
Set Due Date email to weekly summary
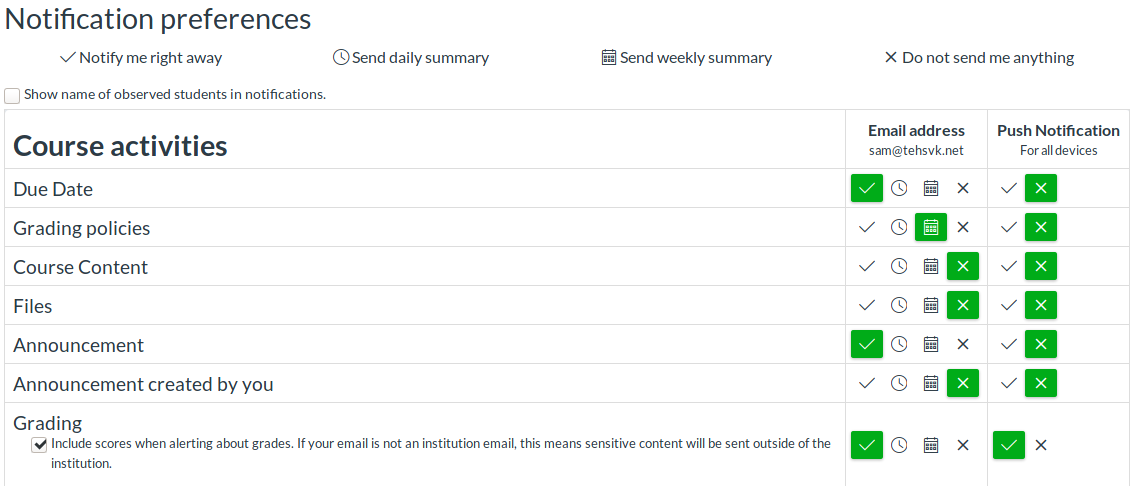point(931,188)
